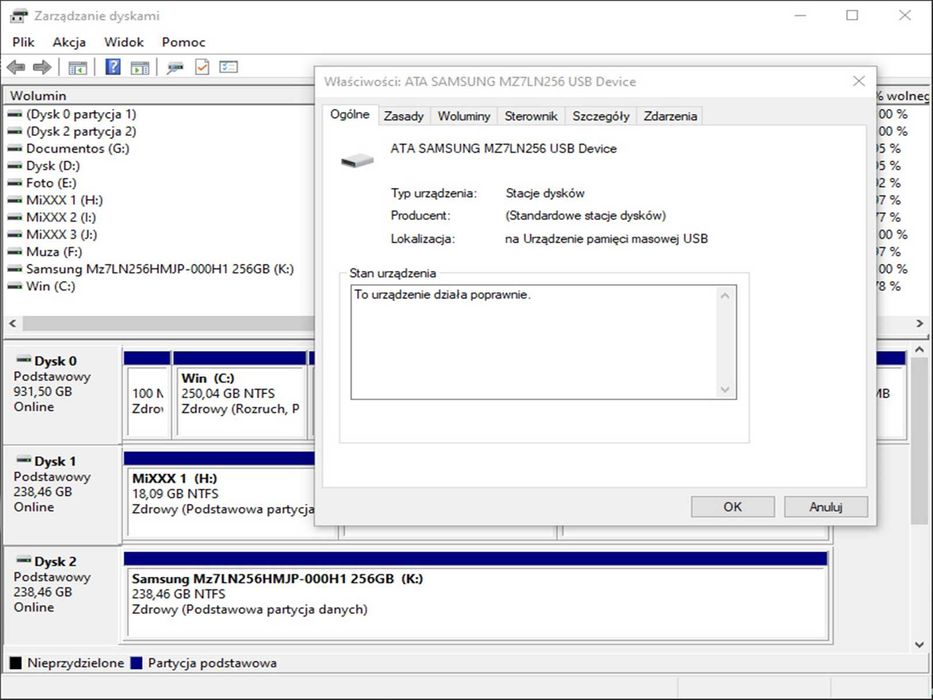Click the black Nieprzydzielone legend swatch
The height and width of the screenshot is (700, 933).
pyautogui.click(x=15, y=662)
